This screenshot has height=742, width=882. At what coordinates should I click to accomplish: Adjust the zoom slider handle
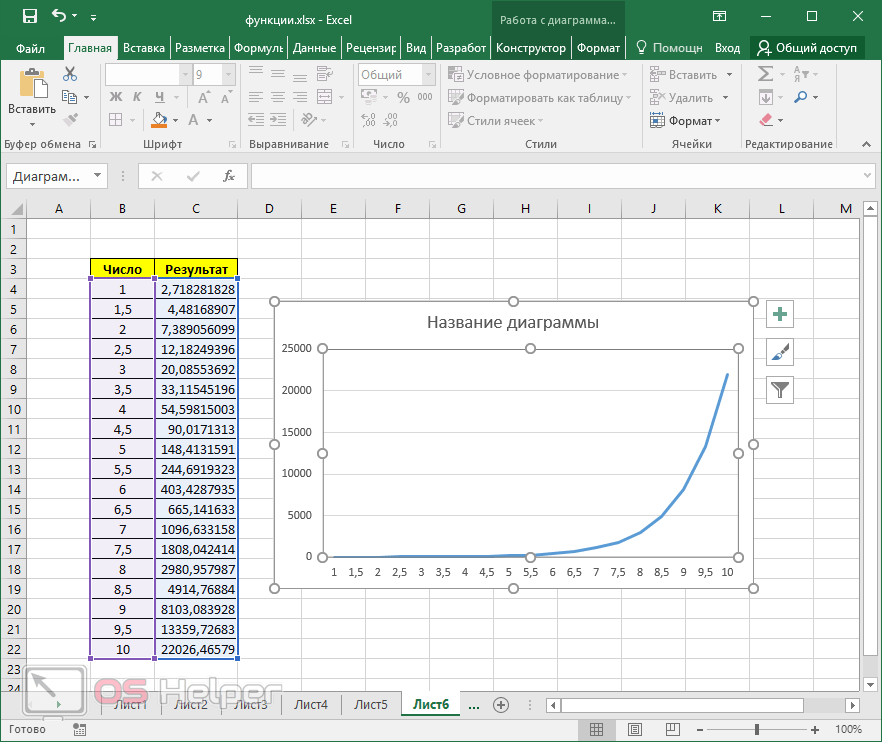(x=757, y=730)
